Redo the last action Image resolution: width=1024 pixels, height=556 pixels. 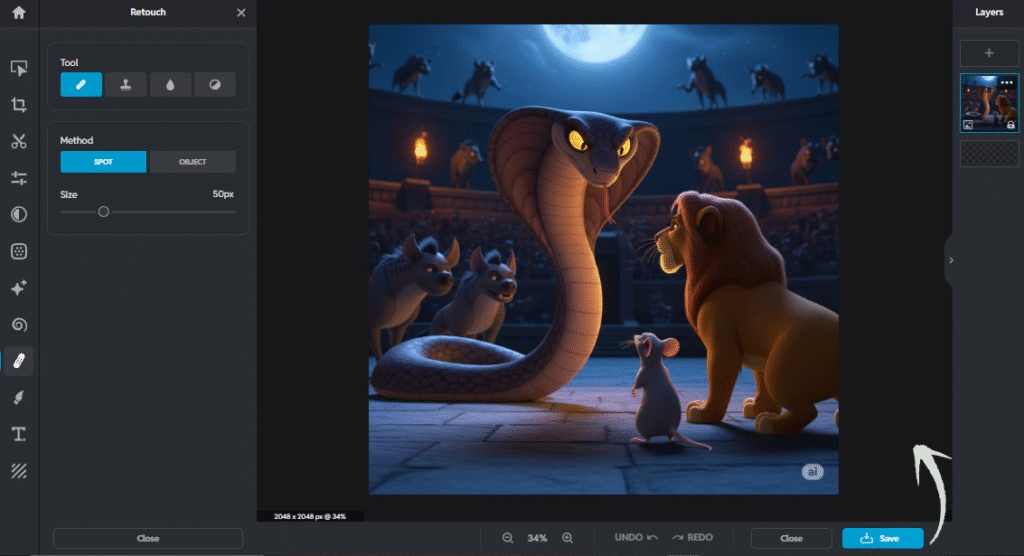[x=692, y=537]
